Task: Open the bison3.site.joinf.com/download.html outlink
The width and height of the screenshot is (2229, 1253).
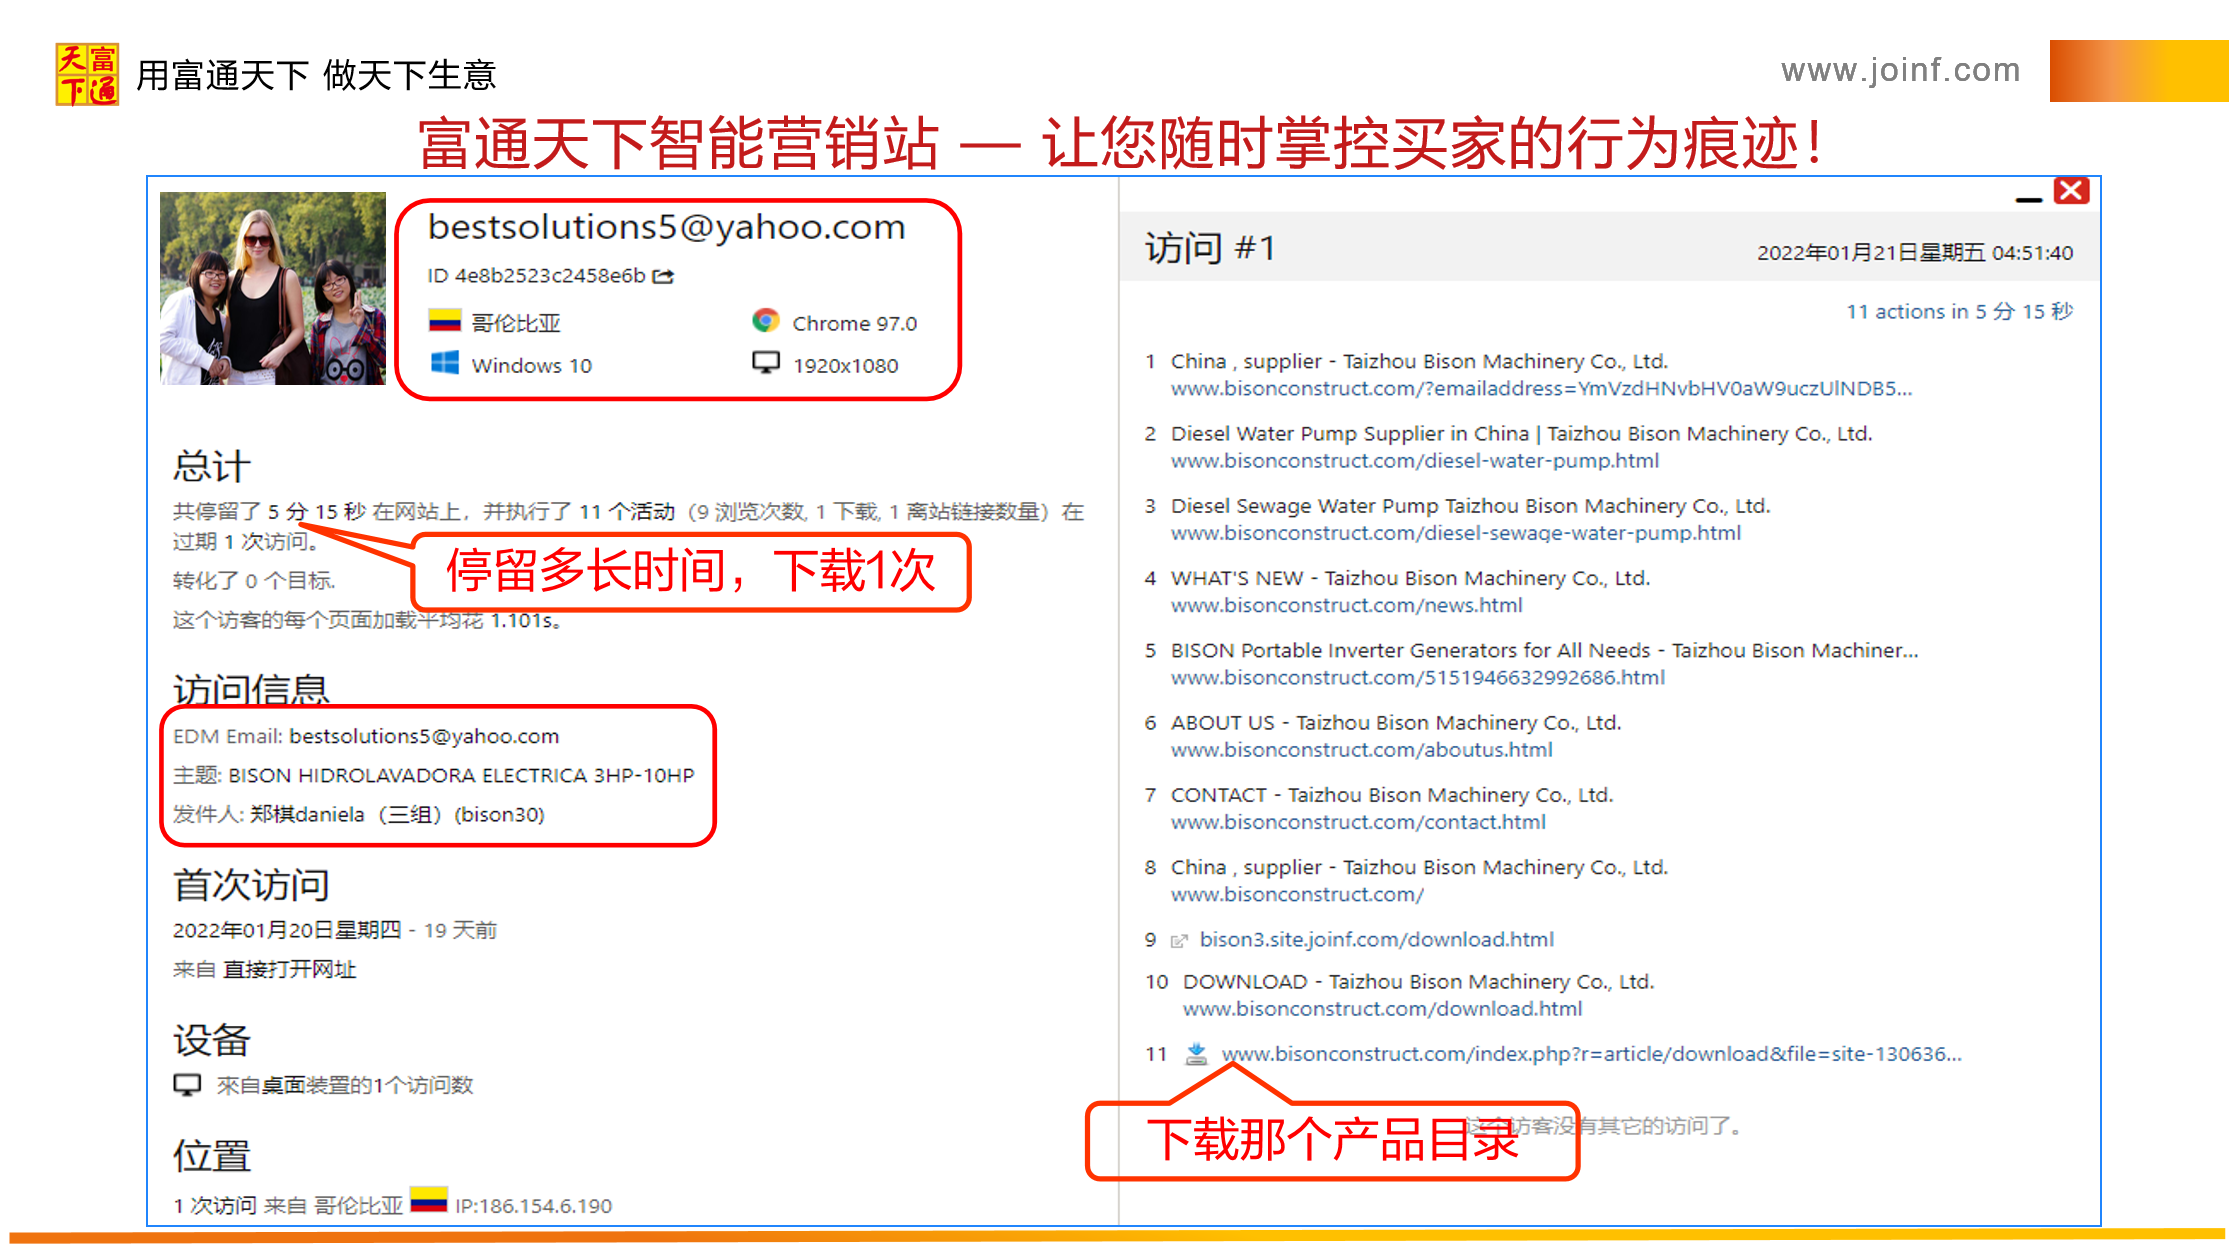Action: 1377,940
